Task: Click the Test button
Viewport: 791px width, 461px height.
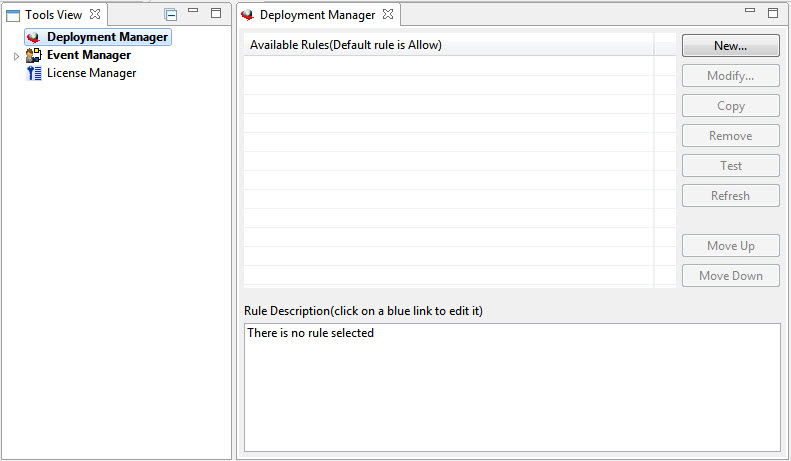Action: click(730, 165)
